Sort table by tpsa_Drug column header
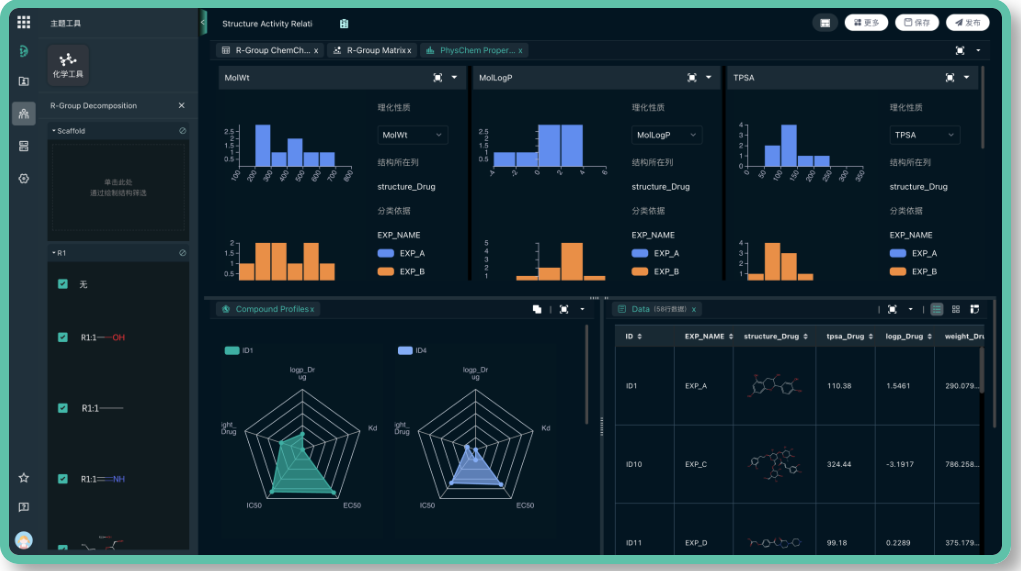 [845, 336]
